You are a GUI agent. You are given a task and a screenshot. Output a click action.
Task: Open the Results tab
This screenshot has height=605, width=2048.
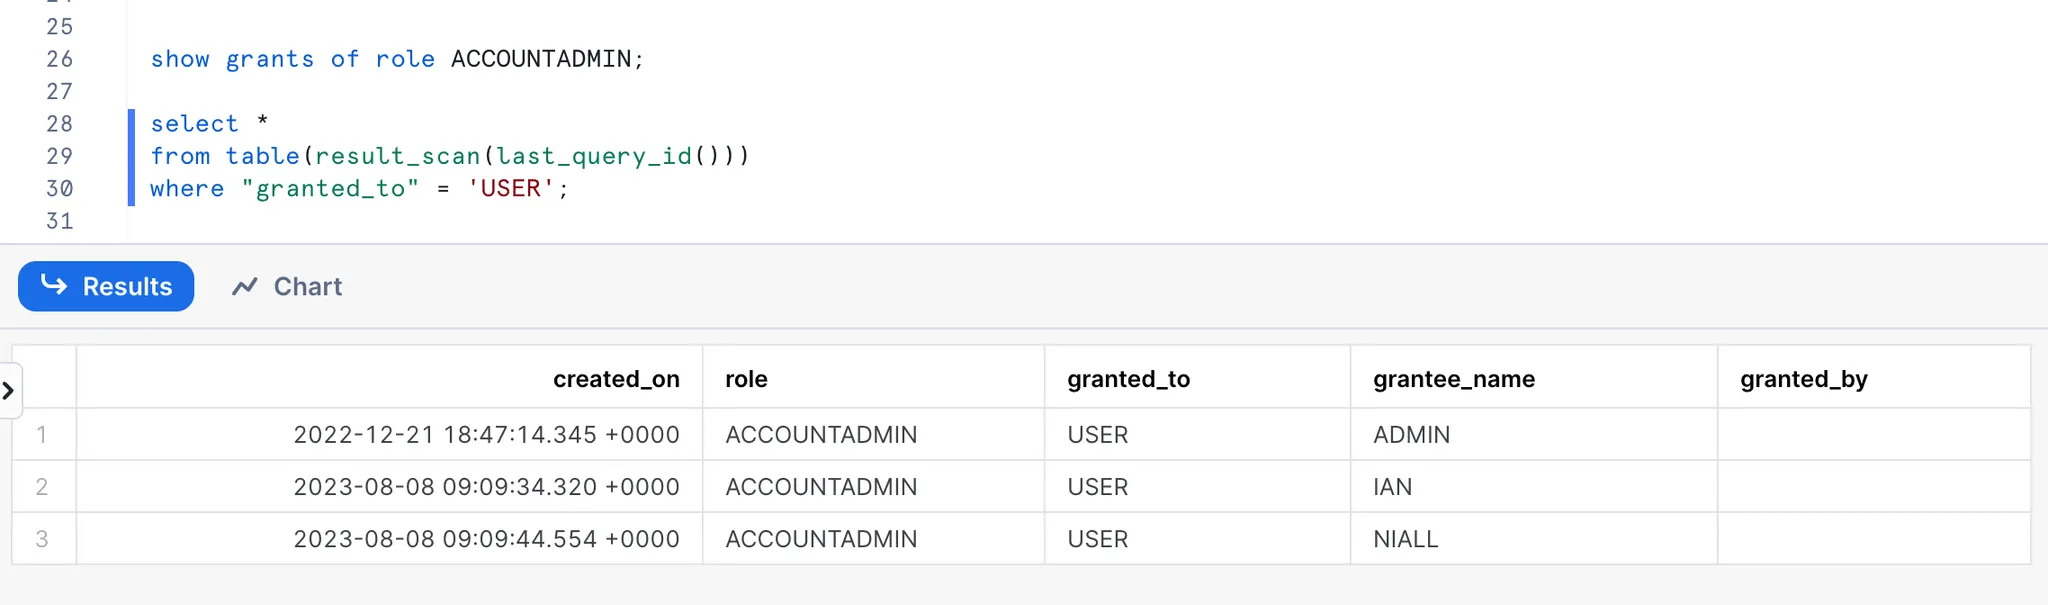coord(106,286)
